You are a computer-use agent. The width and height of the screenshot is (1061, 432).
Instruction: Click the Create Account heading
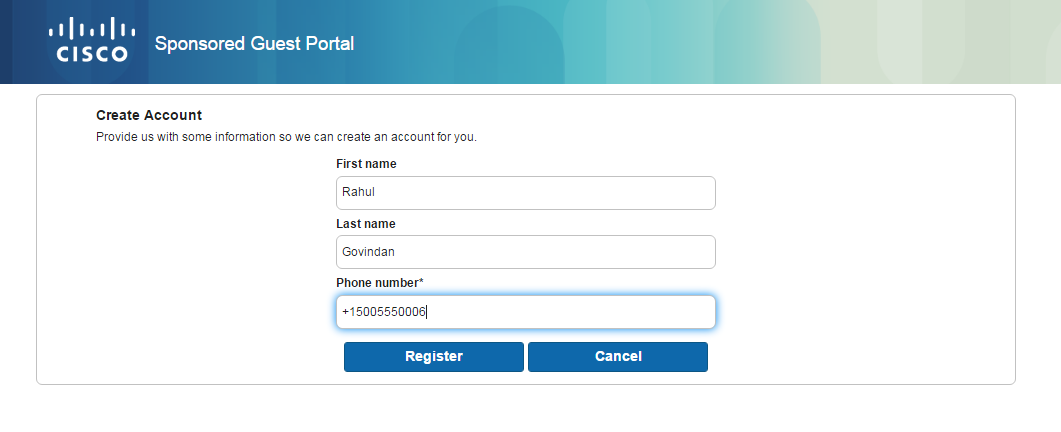pos(149,115)
